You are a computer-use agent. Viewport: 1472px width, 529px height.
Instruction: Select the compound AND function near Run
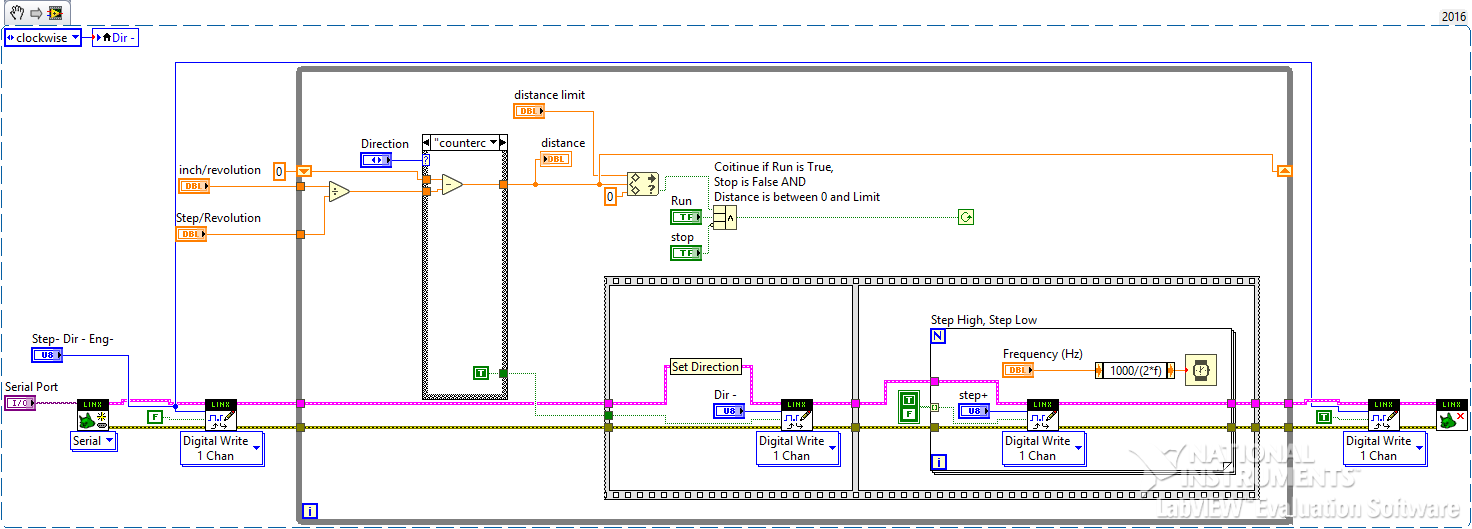click(x=725, y=219)
